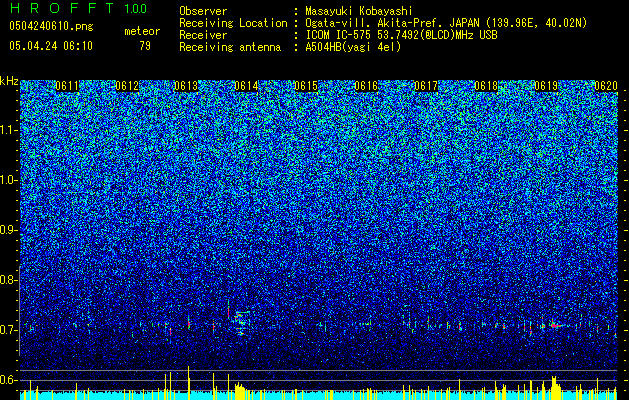Click the 0.8 kHz axis label
The height and width of the screenshot is (400, 629).
pos(9,280)
